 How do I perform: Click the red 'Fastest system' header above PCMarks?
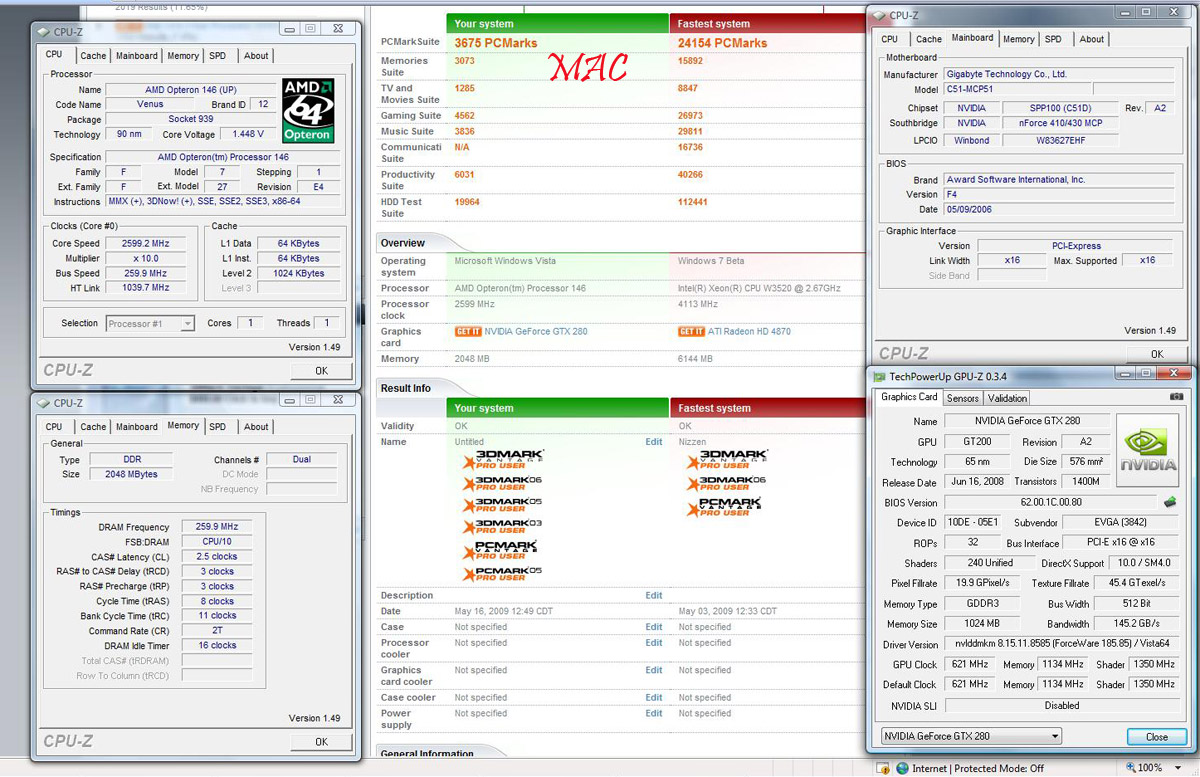[766, 23]
